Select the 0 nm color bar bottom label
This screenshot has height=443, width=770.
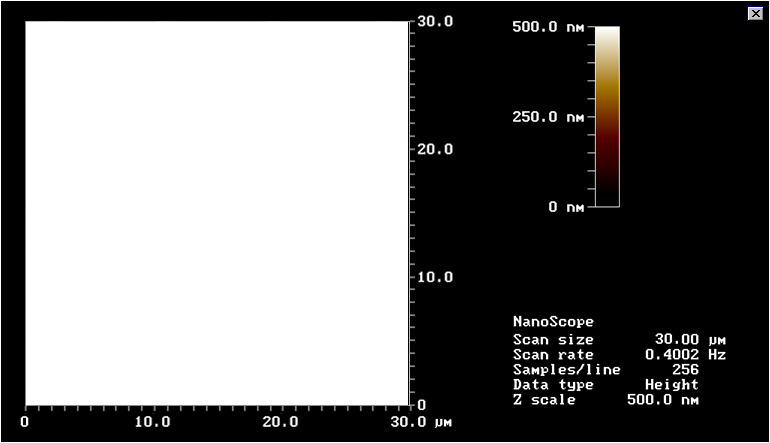[566, 207]
